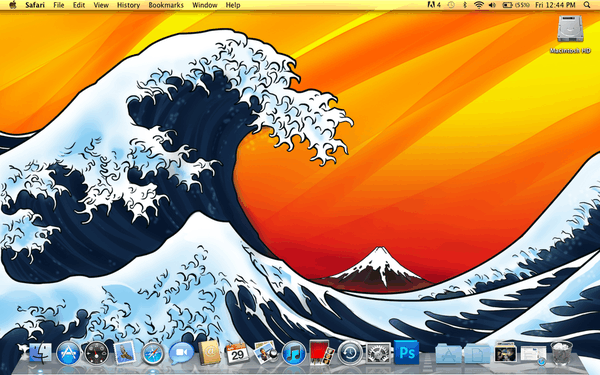
Task: Open Time Machine from the Dock
Action: (350, 352)
